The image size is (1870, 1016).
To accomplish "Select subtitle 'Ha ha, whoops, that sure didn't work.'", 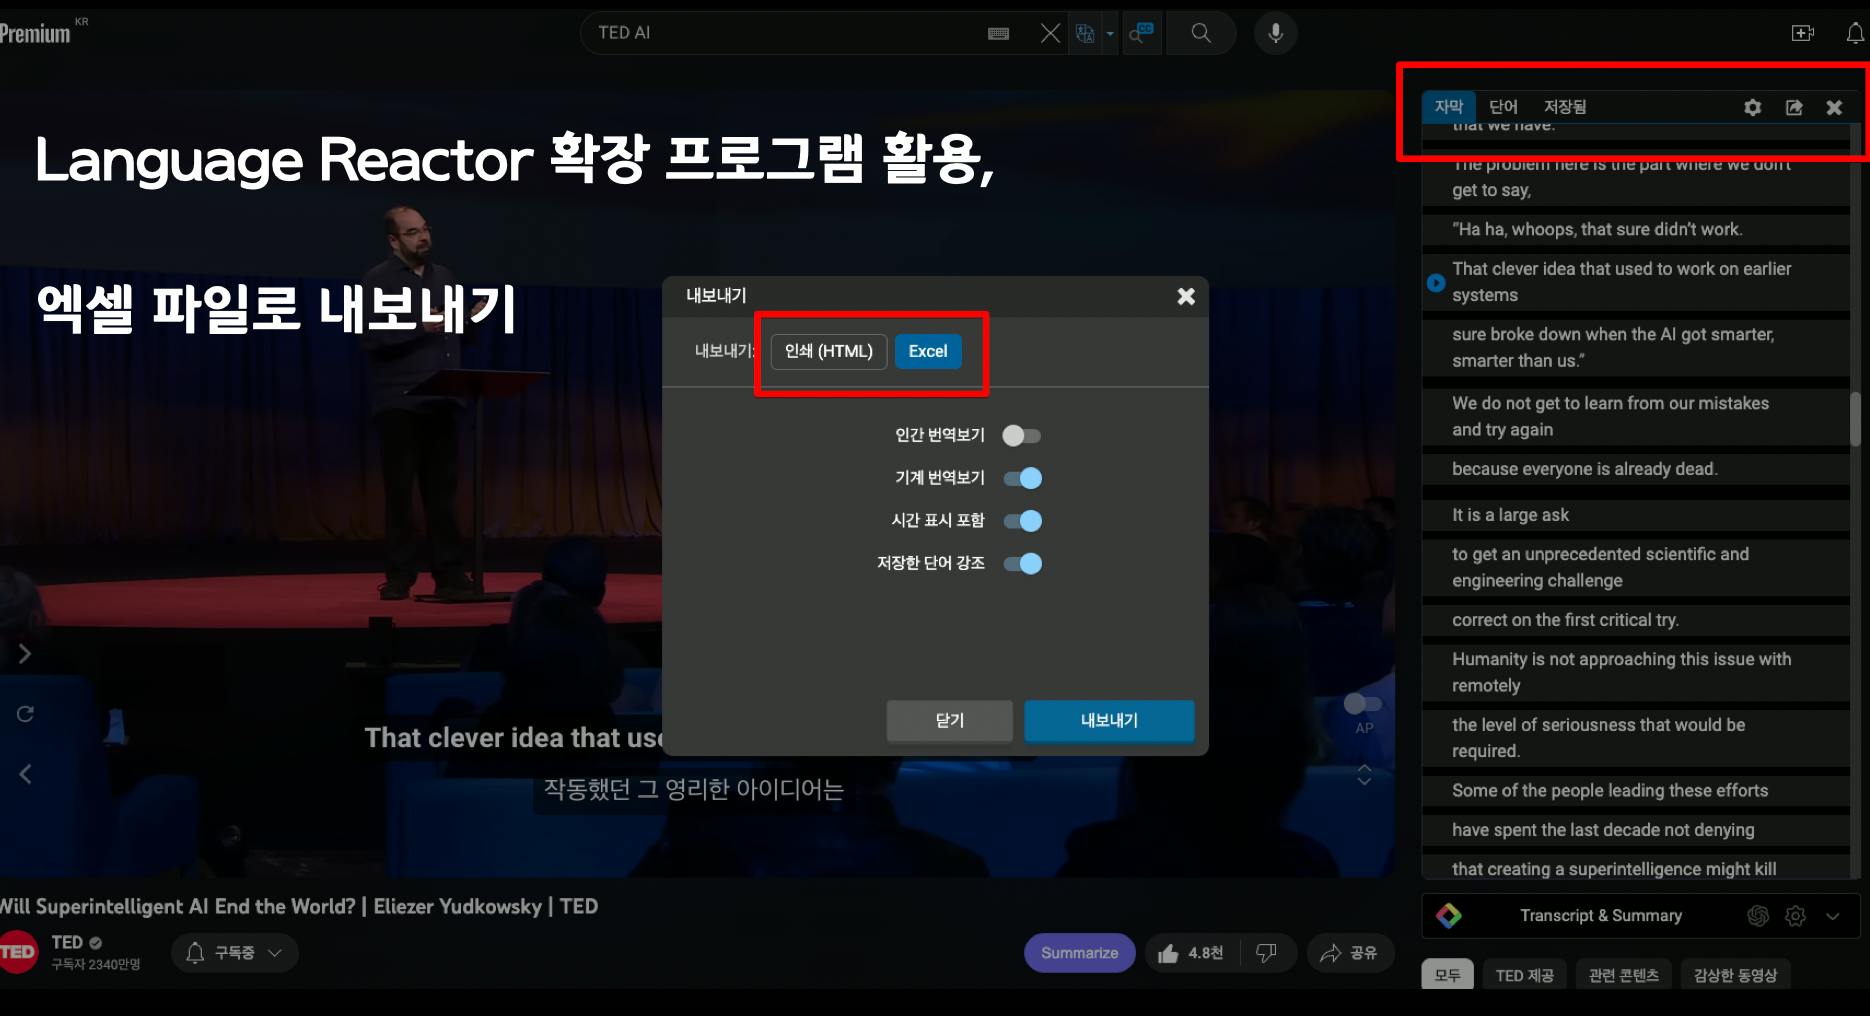I will (1636, 229).
